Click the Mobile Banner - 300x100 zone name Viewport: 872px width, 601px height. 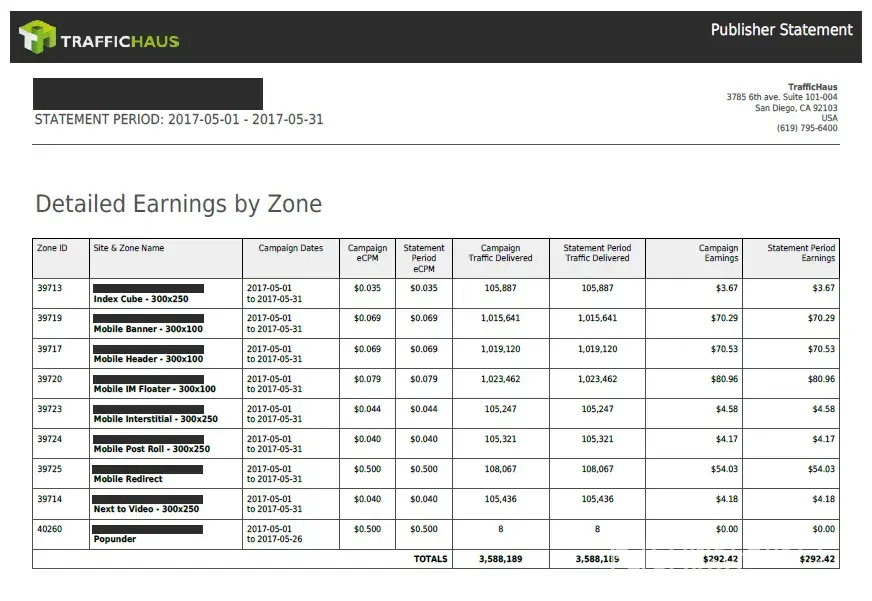click(148, 329)
